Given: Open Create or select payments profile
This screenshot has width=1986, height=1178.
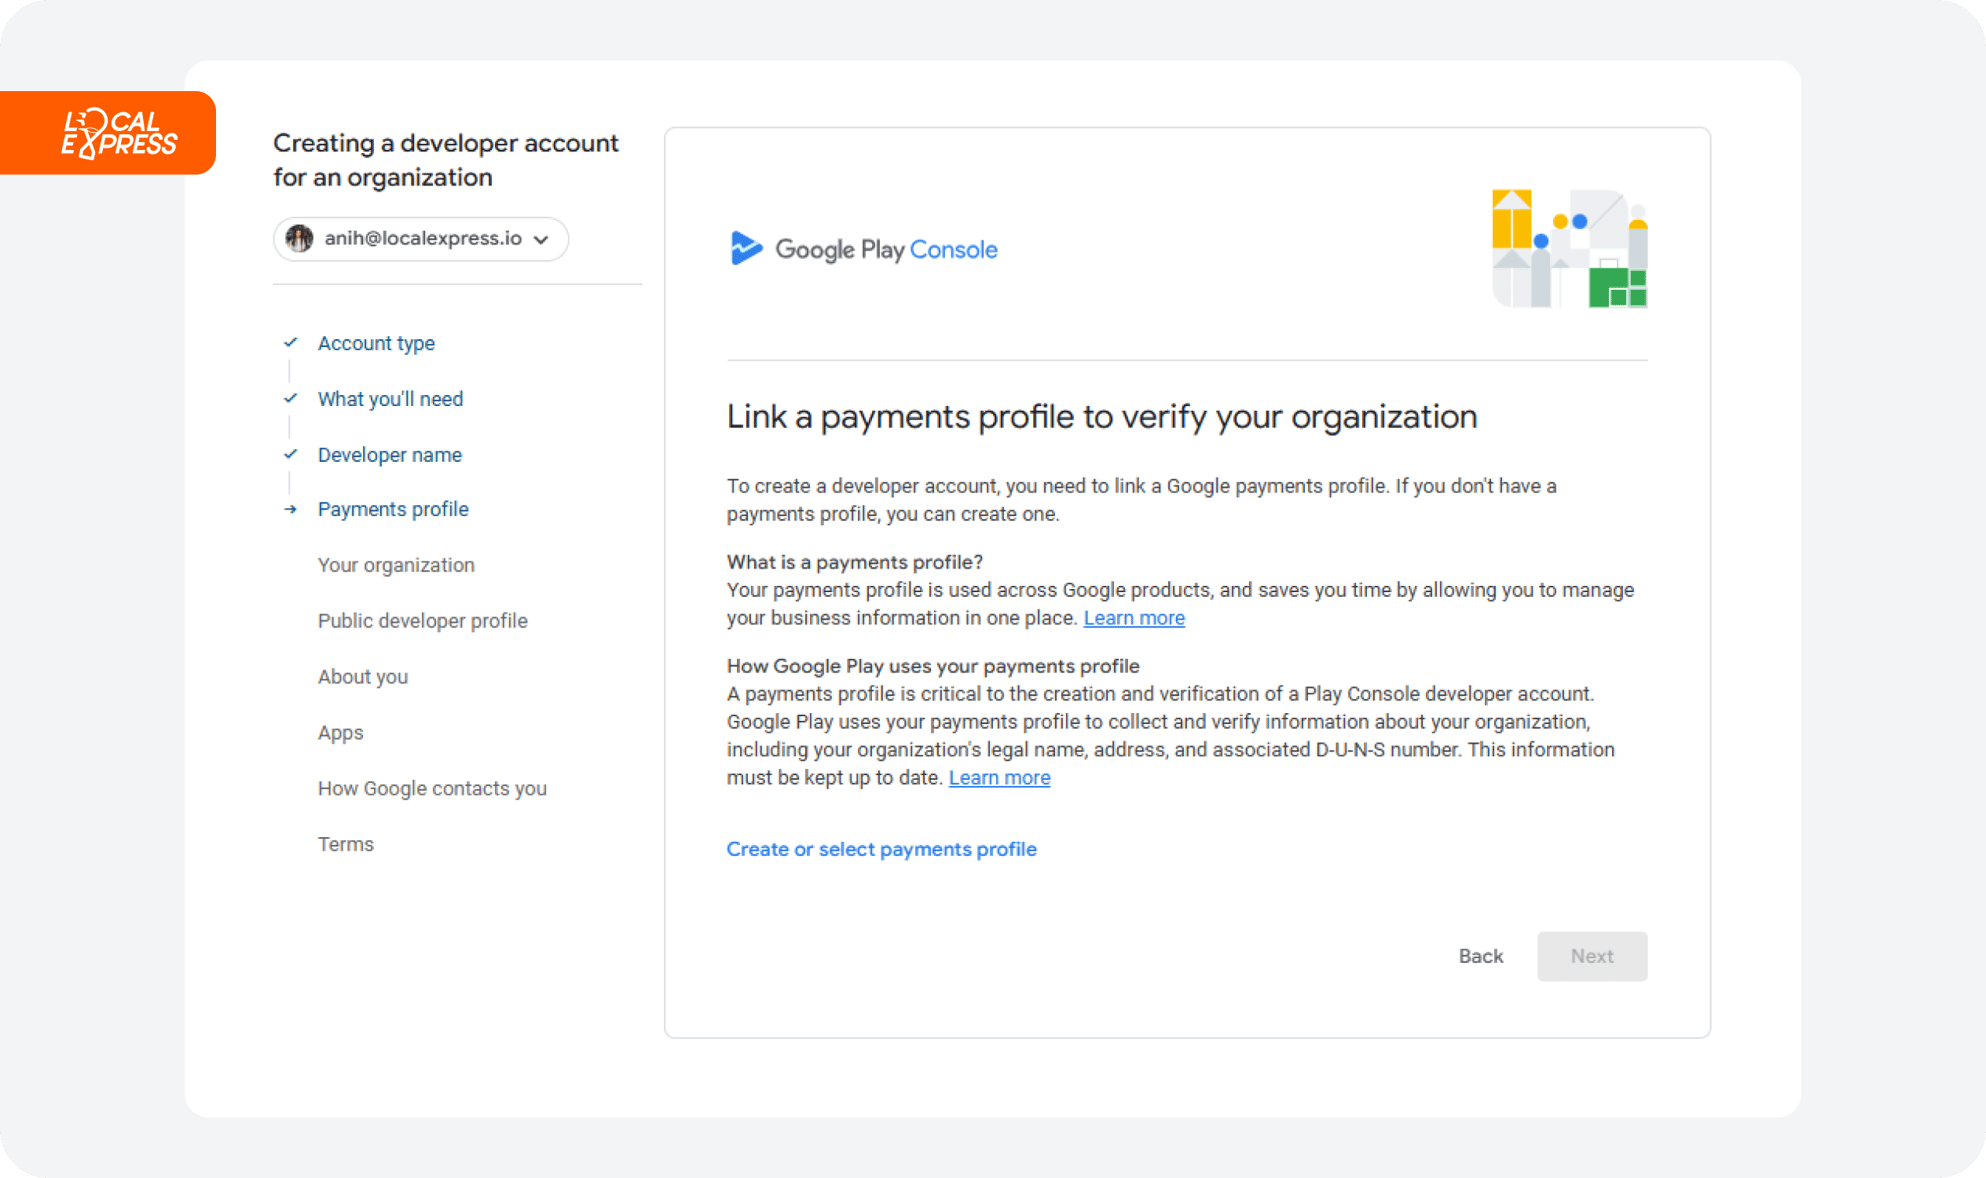Looking at the screenshot, I should pos(881,849).
